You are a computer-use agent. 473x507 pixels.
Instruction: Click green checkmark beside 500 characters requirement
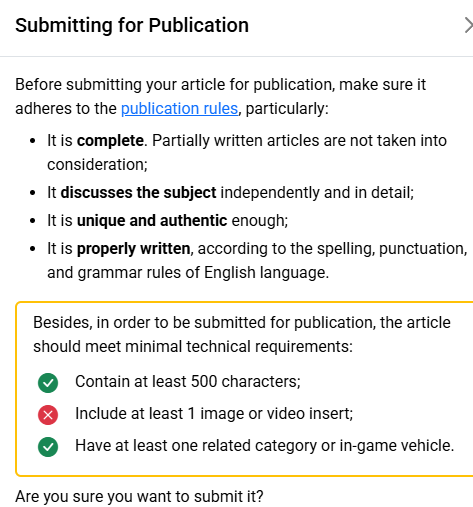(48, 383)
